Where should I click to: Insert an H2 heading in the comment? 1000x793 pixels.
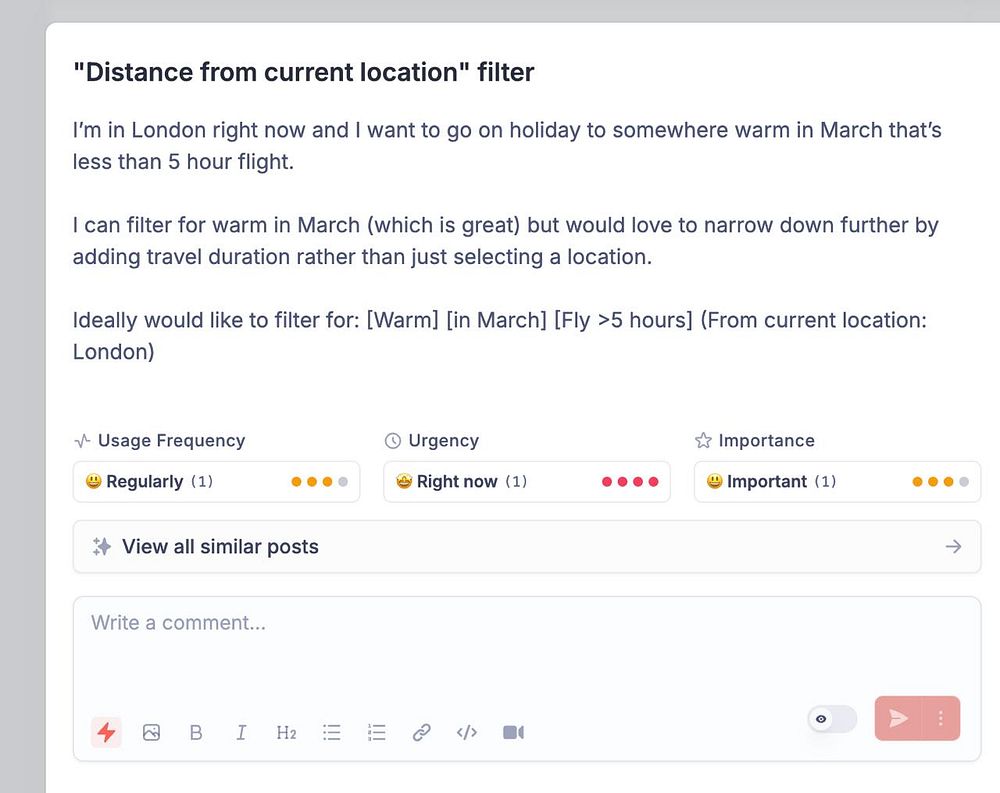[x=286, y=732]
